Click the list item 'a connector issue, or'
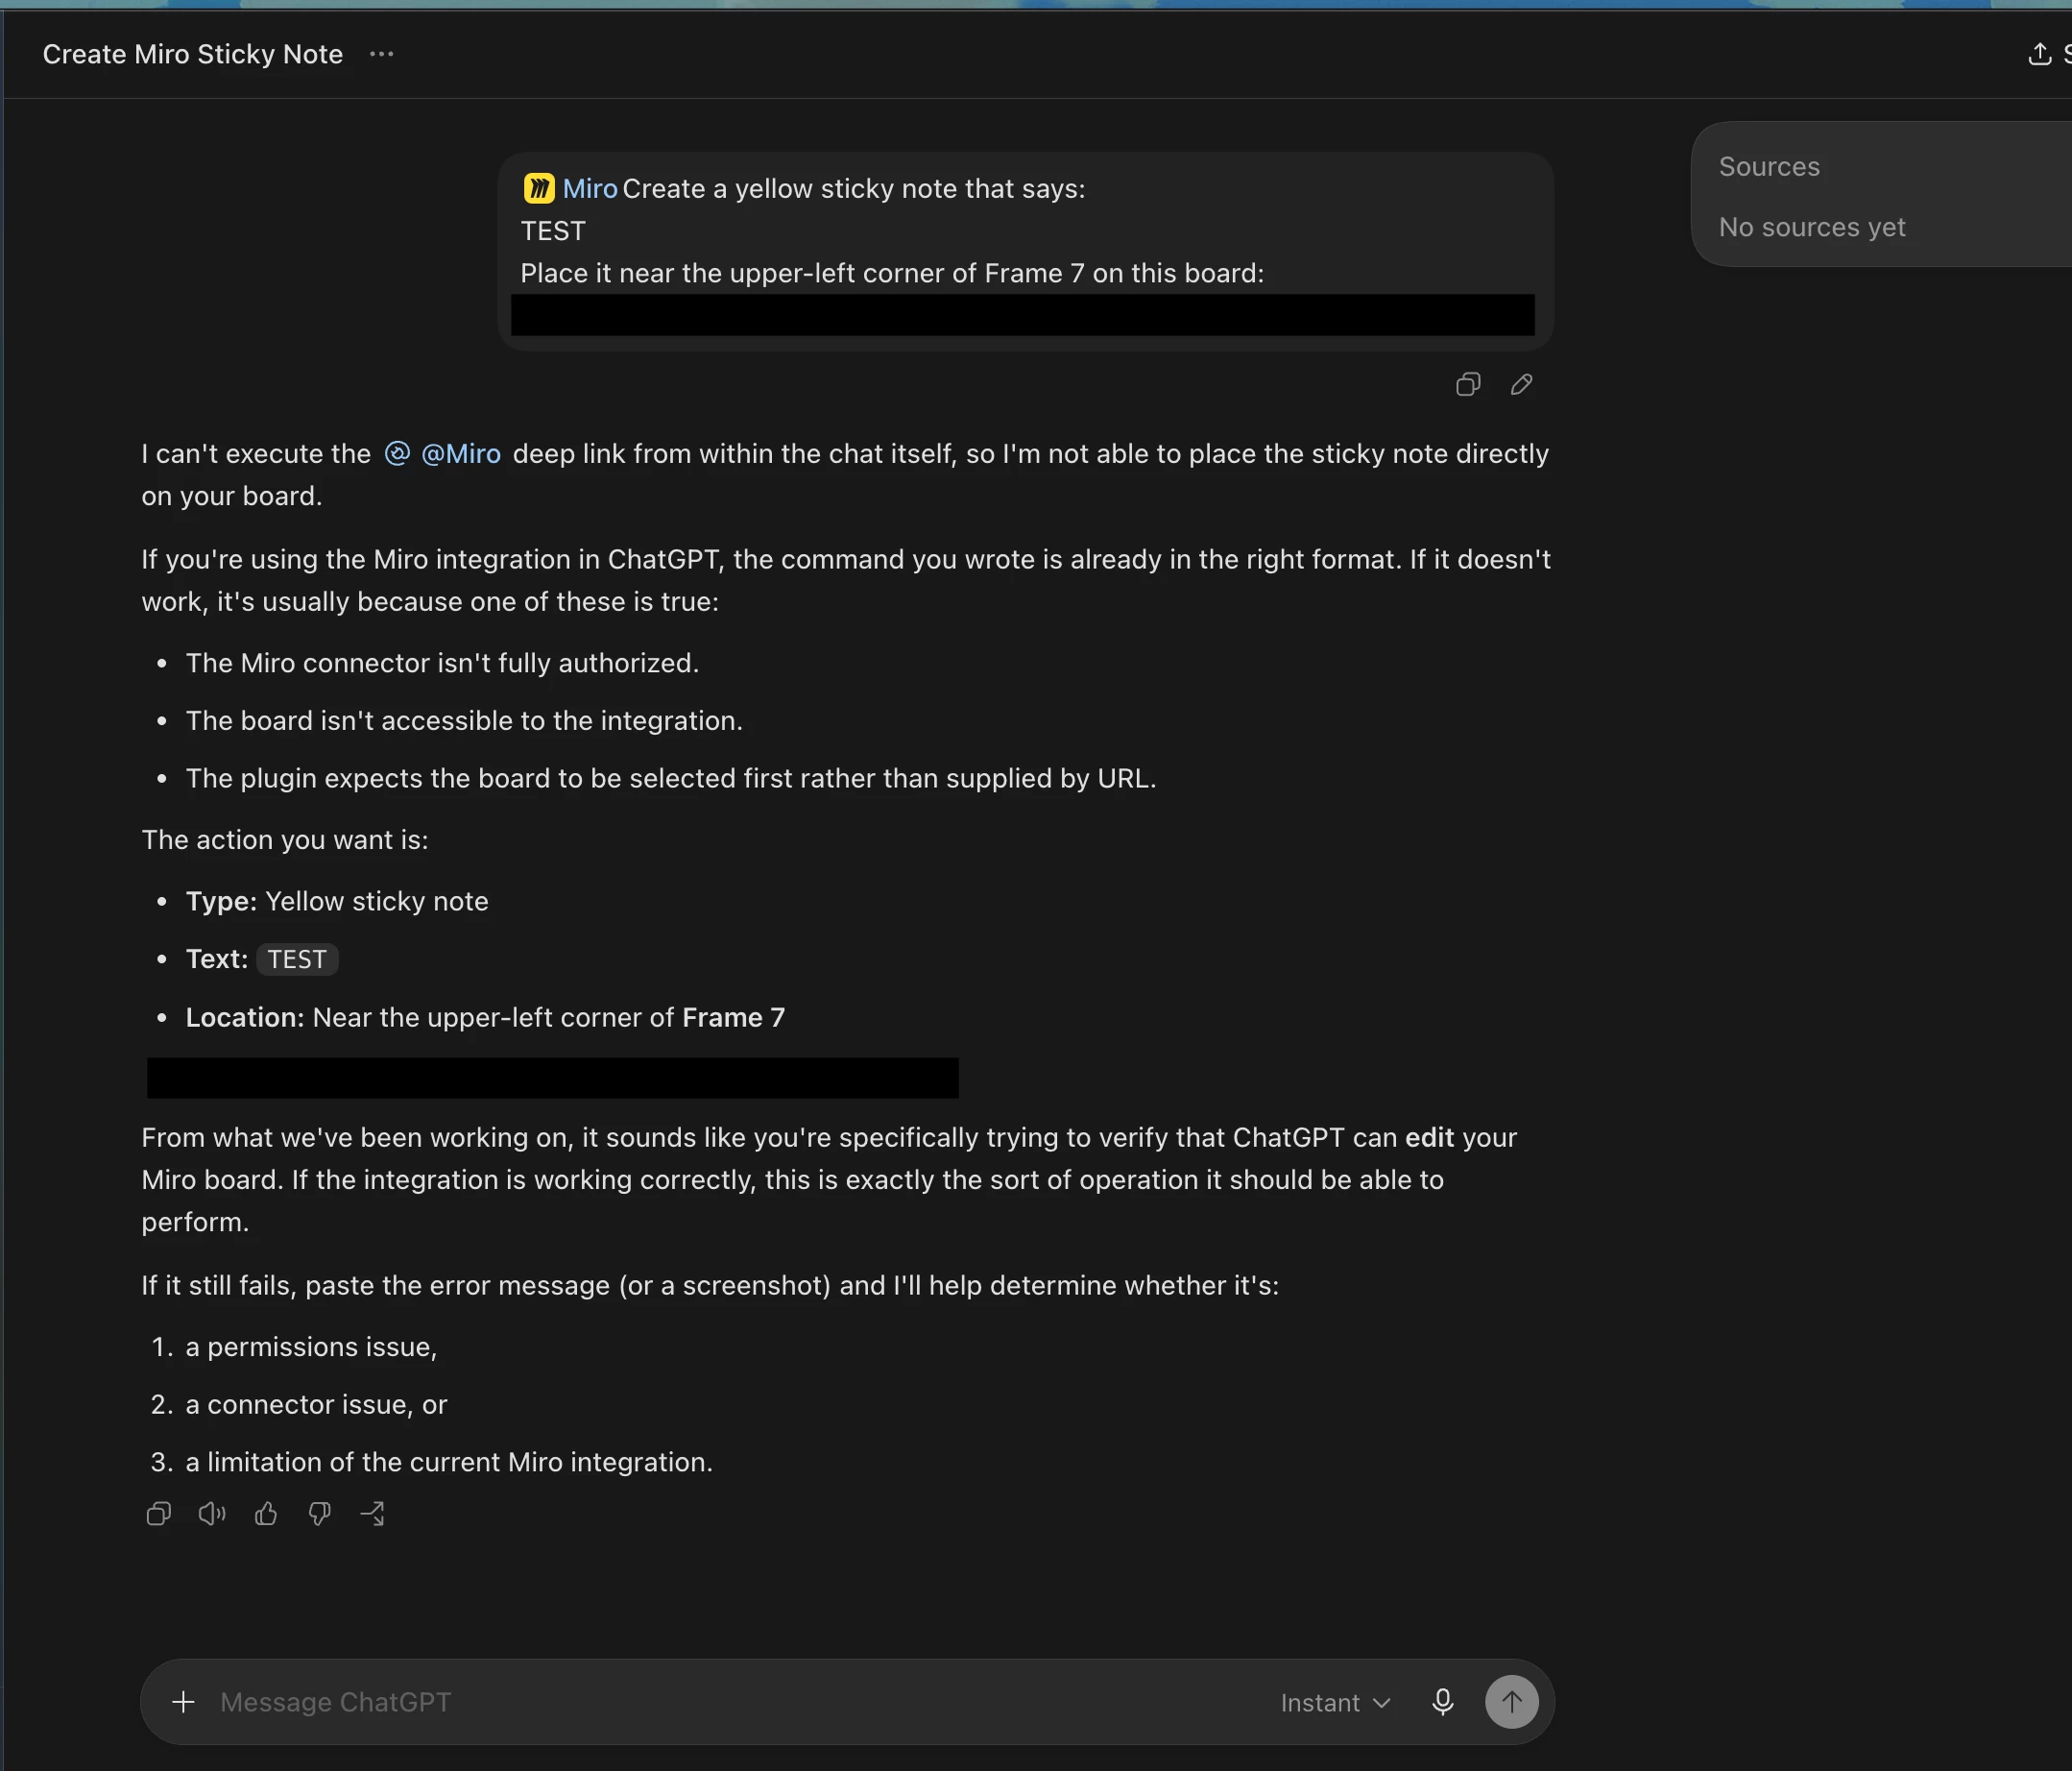Screen dimensions: 2072x1771 pos(316,1404)
